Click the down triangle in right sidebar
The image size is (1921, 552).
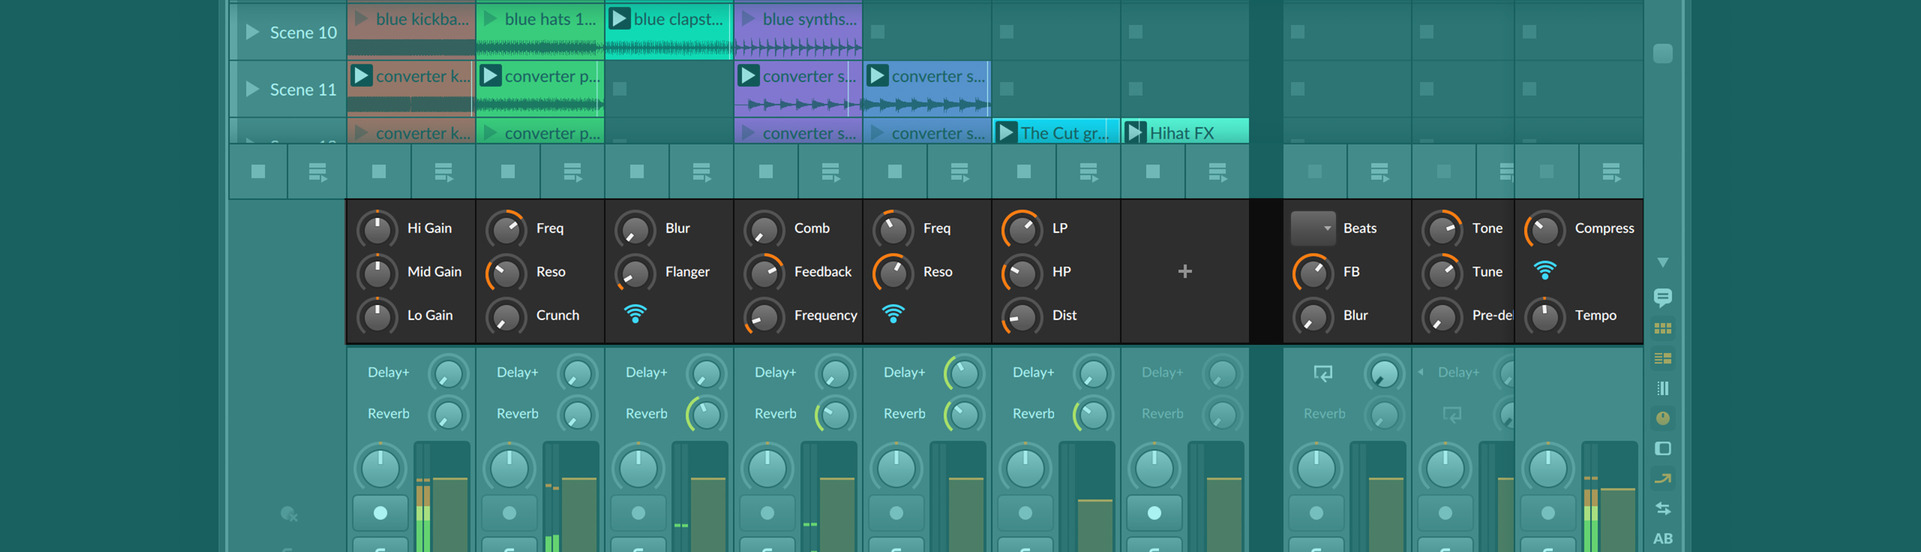[1663, 263]
